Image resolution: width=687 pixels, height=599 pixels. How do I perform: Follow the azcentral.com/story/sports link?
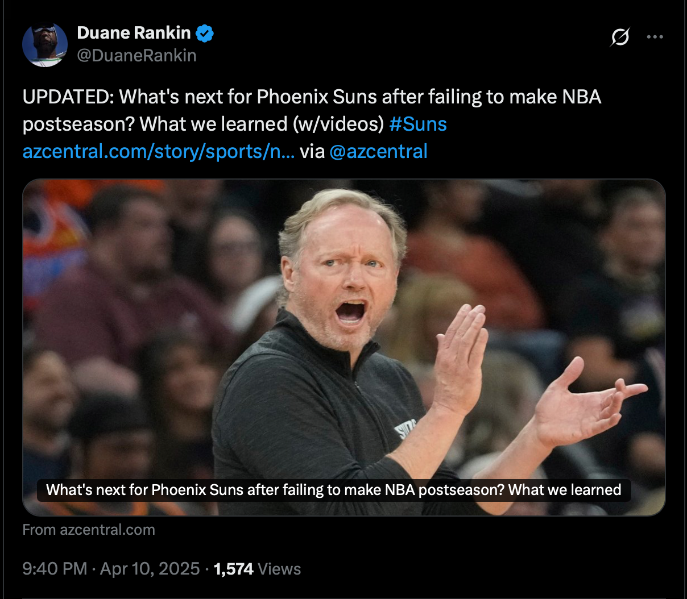[159, 152]
